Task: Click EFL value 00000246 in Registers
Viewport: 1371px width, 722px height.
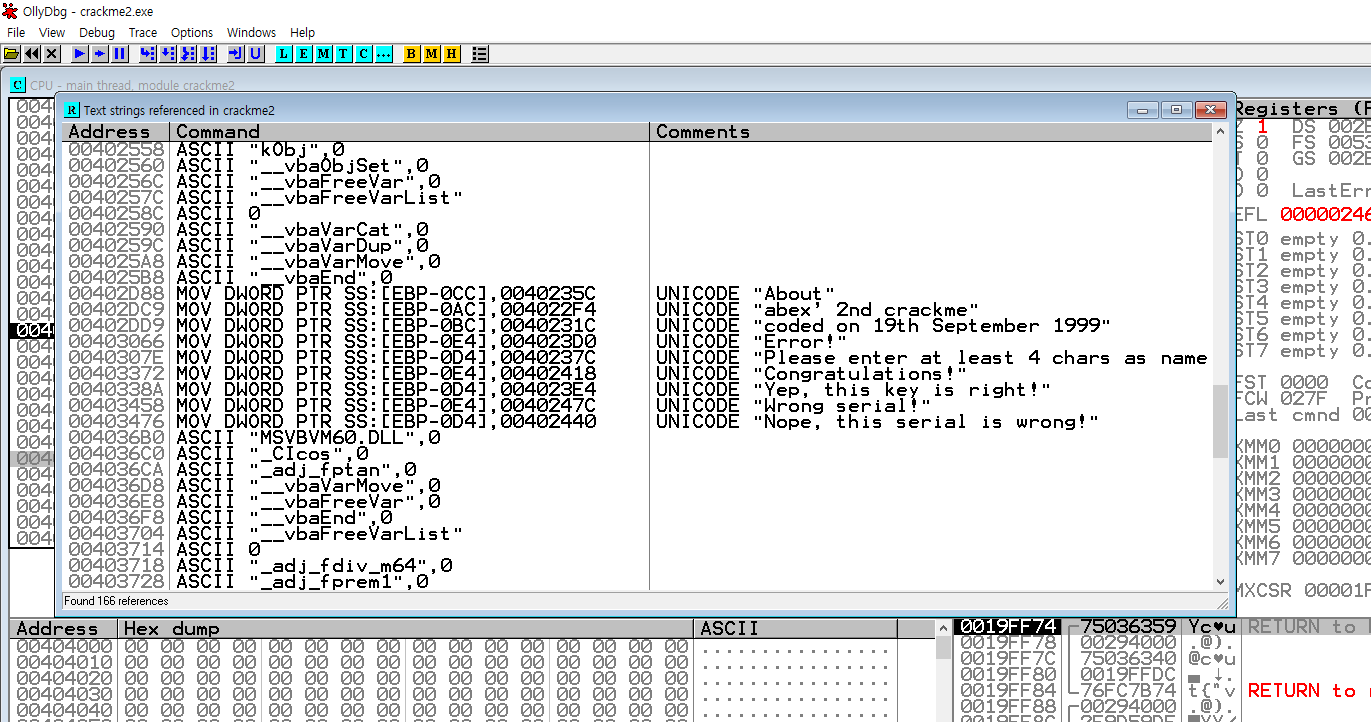Action: 1325,214
